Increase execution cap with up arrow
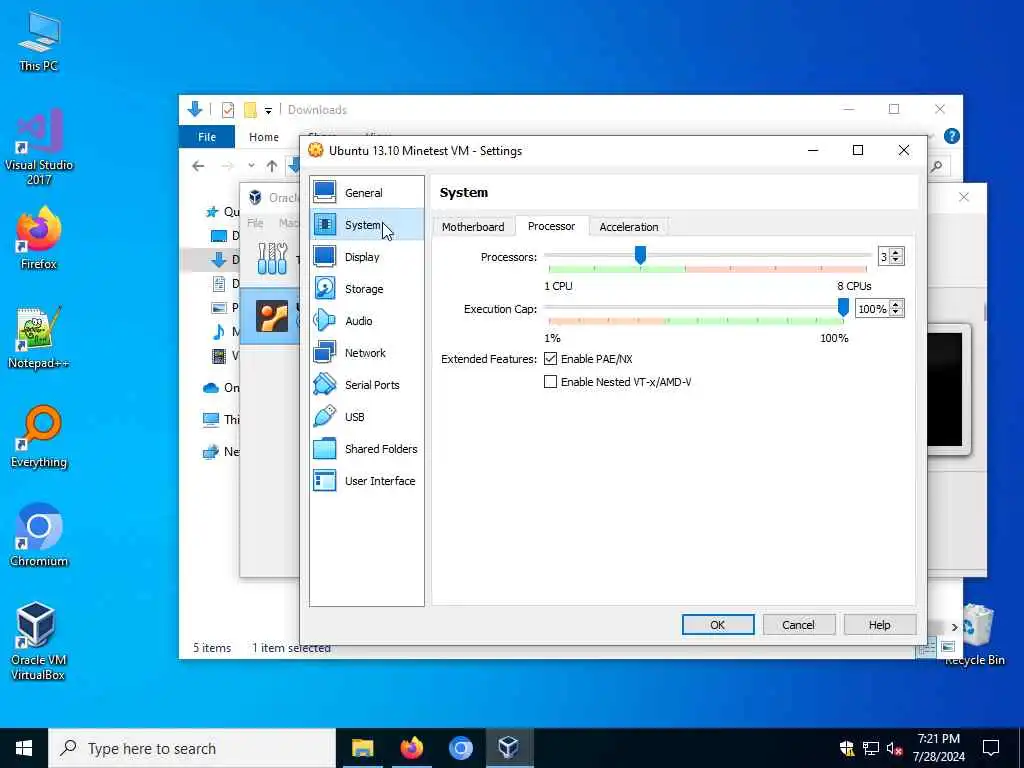The image size is (1024, 768). click(x=897, y=305)
